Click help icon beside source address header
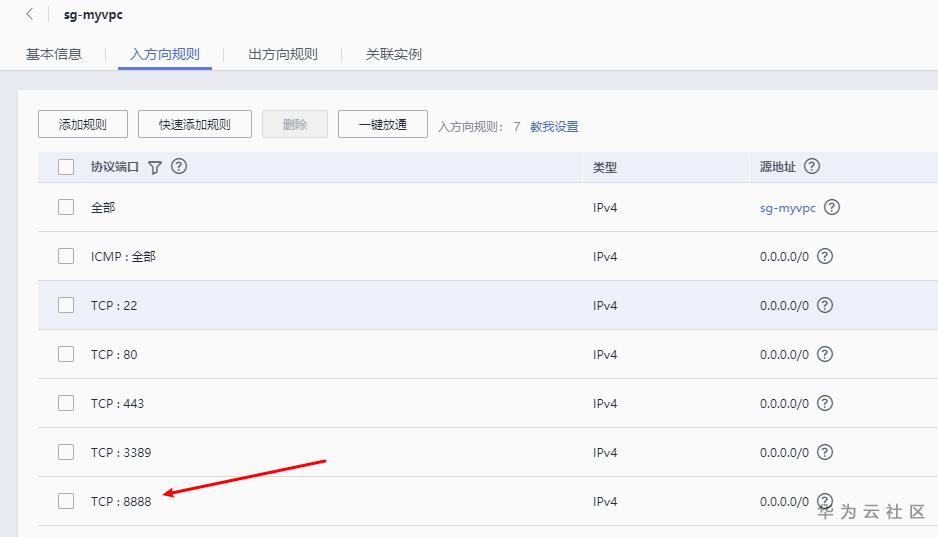 point(812,167)
